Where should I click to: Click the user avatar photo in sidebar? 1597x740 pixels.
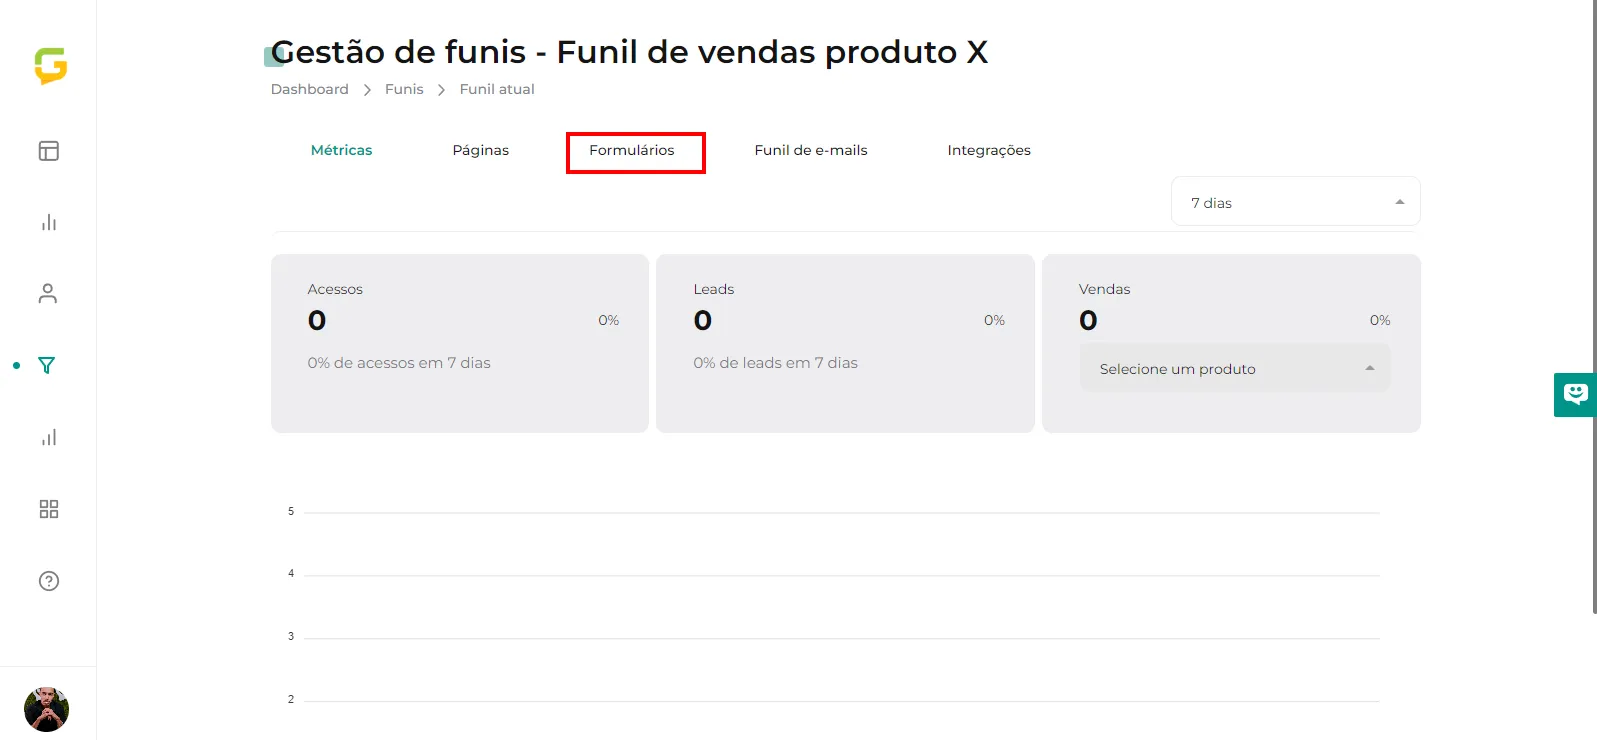[x=47, y=709]
